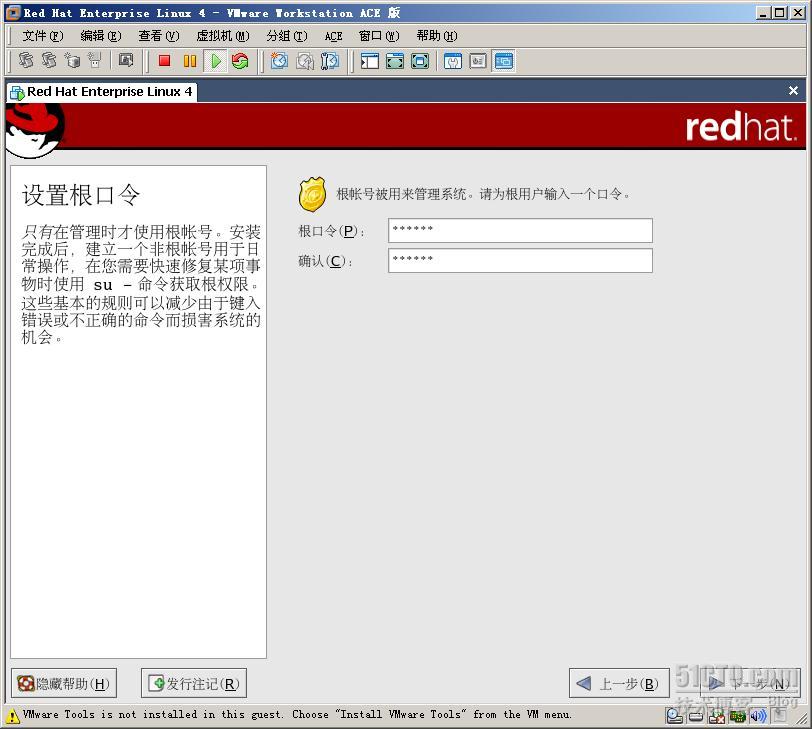Open the Snapshot Manager wrench-clock icon
This screenshot has width=812, height=729.
tap(330, 61)
